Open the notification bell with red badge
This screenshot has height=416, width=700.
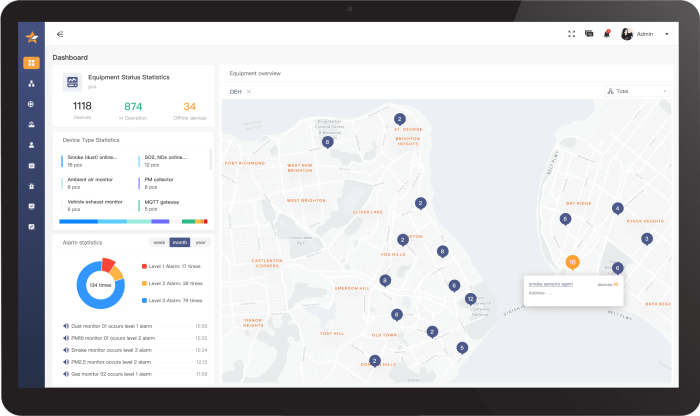[606, 34]
